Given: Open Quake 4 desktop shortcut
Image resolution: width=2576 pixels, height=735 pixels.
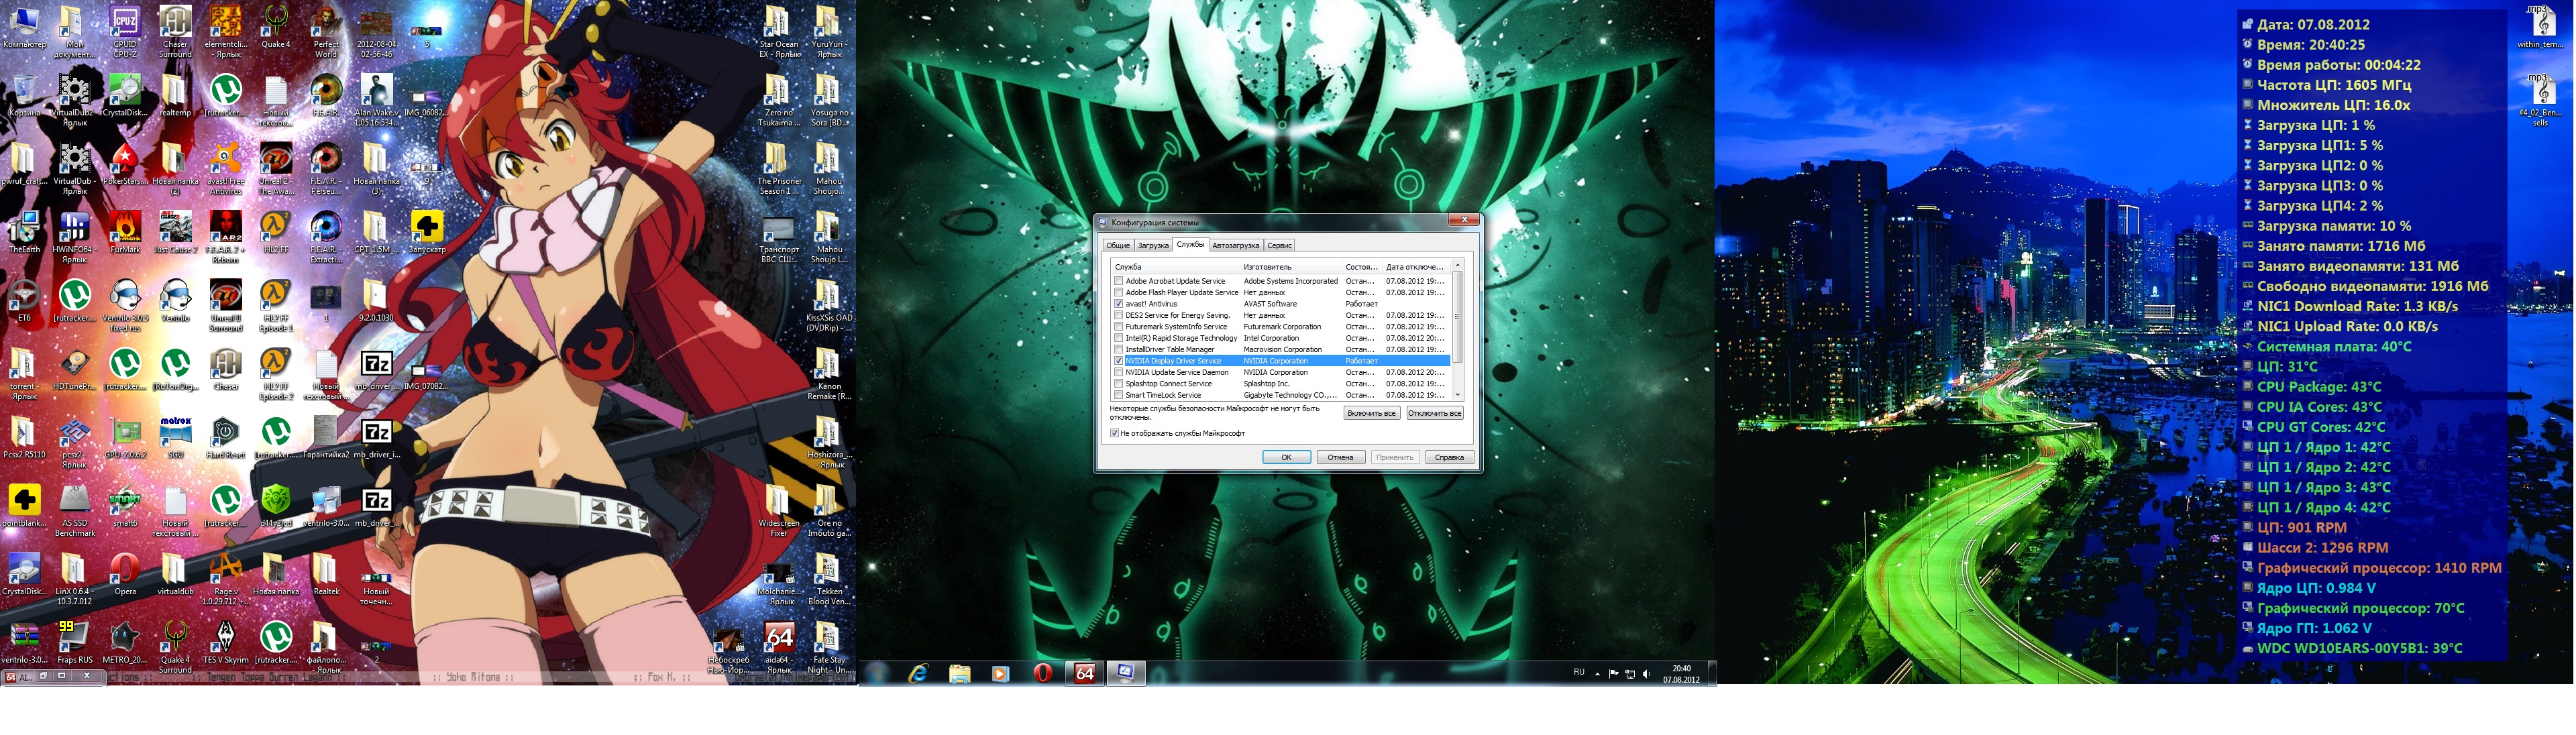Looking at the screenshot, I should point(275,27).
